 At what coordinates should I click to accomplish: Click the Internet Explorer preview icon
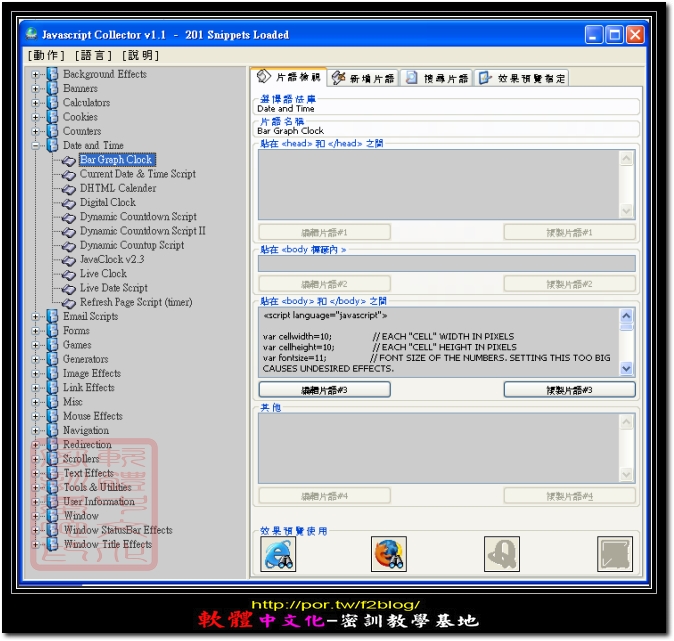[278, 554]
